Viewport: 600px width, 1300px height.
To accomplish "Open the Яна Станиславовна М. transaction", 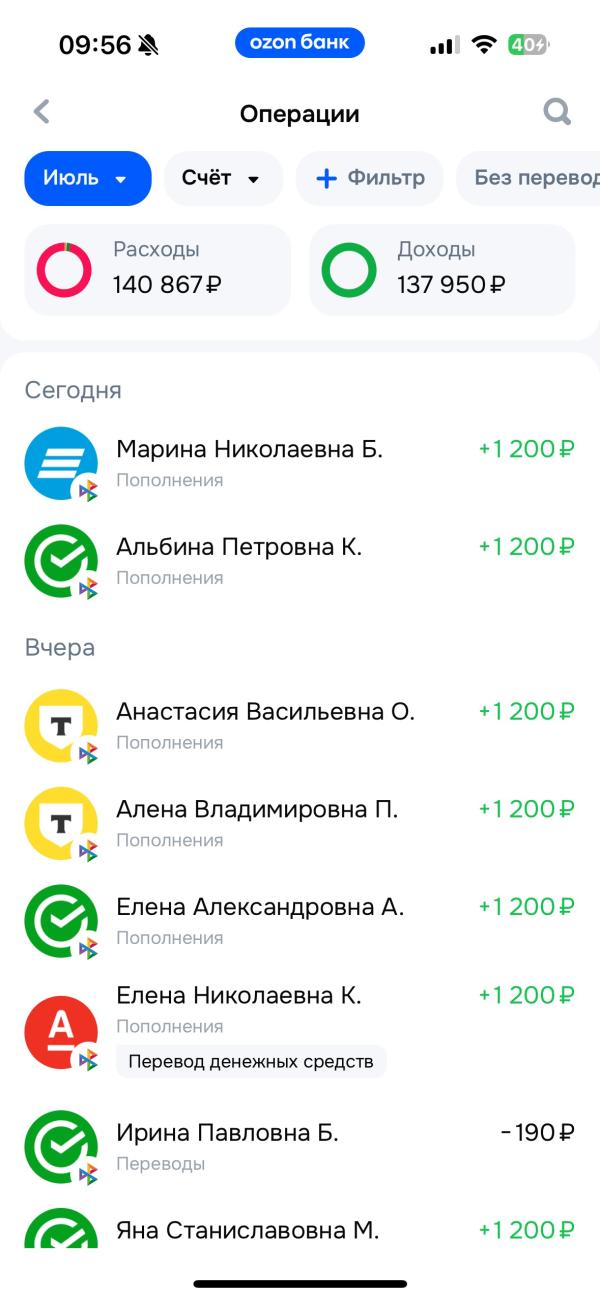I will [x=300, y=1229].
